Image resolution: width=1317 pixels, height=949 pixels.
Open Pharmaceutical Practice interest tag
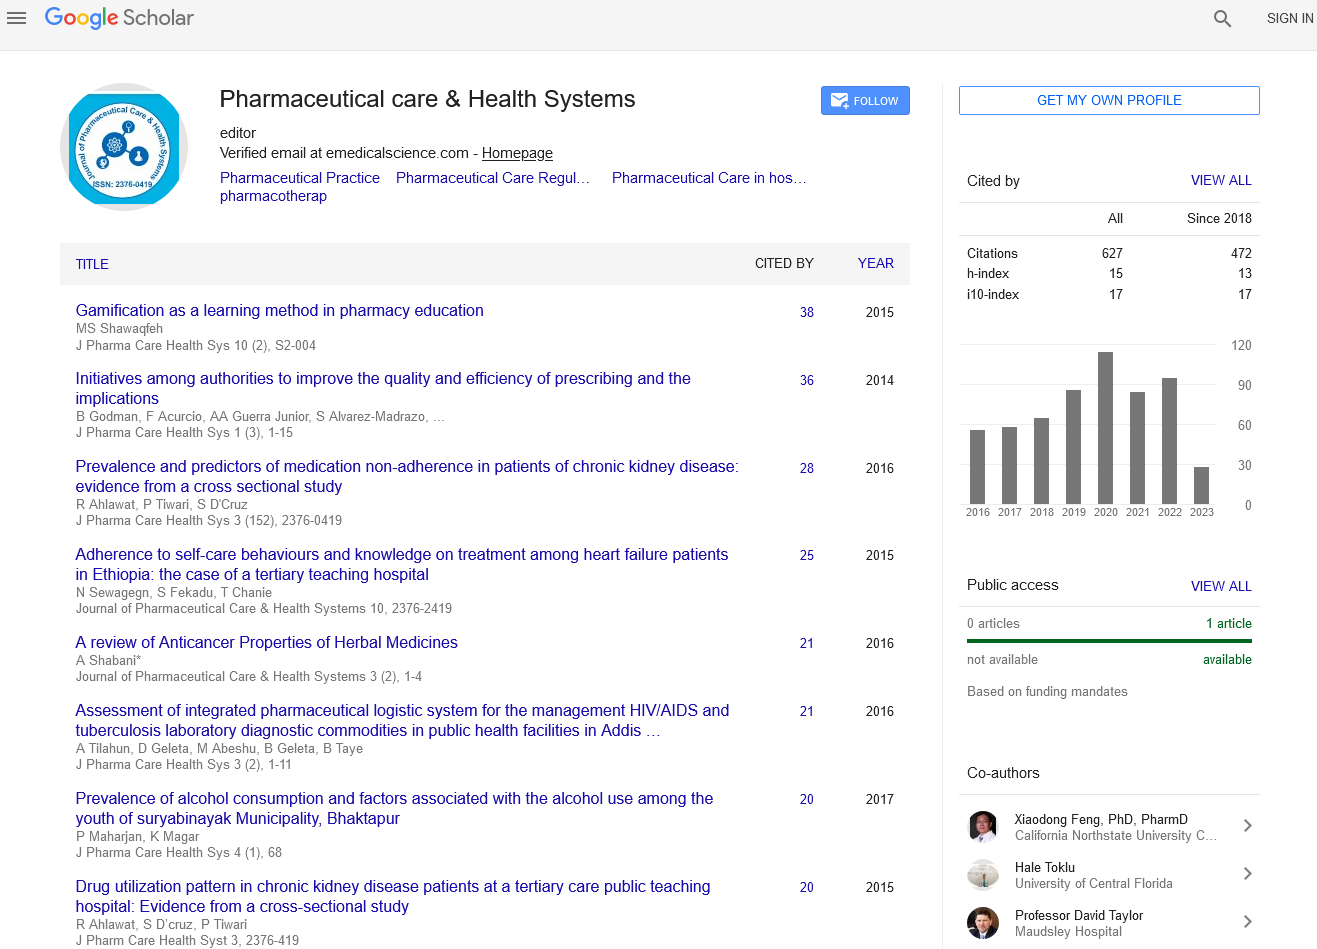coord(300,178)
